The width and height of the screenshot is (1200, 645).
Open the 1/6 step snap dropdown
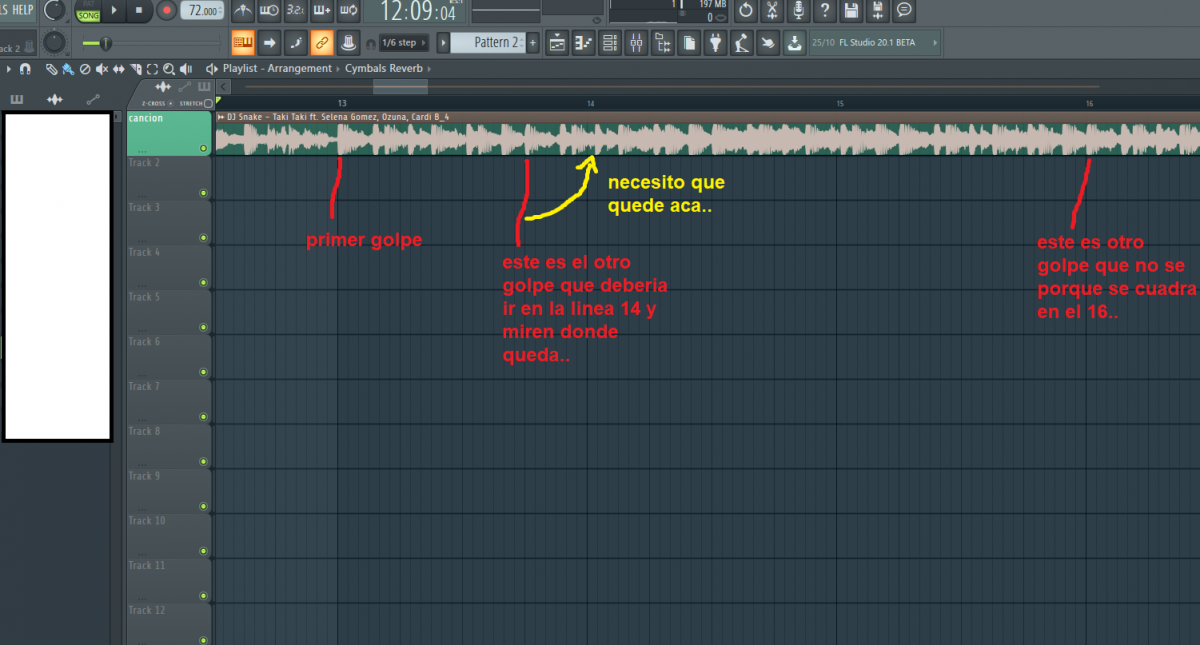point(404,43)
